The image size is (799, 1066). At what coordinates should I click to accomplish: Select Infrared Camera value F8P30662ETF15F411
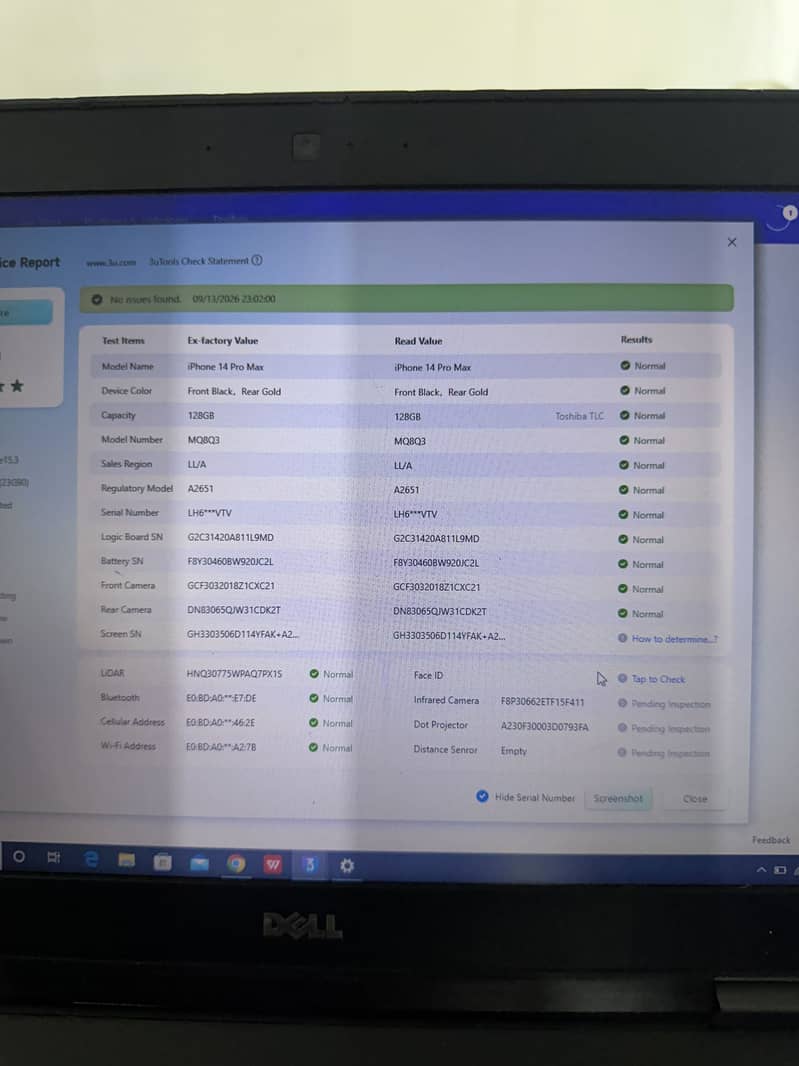[x=543, y=702]
